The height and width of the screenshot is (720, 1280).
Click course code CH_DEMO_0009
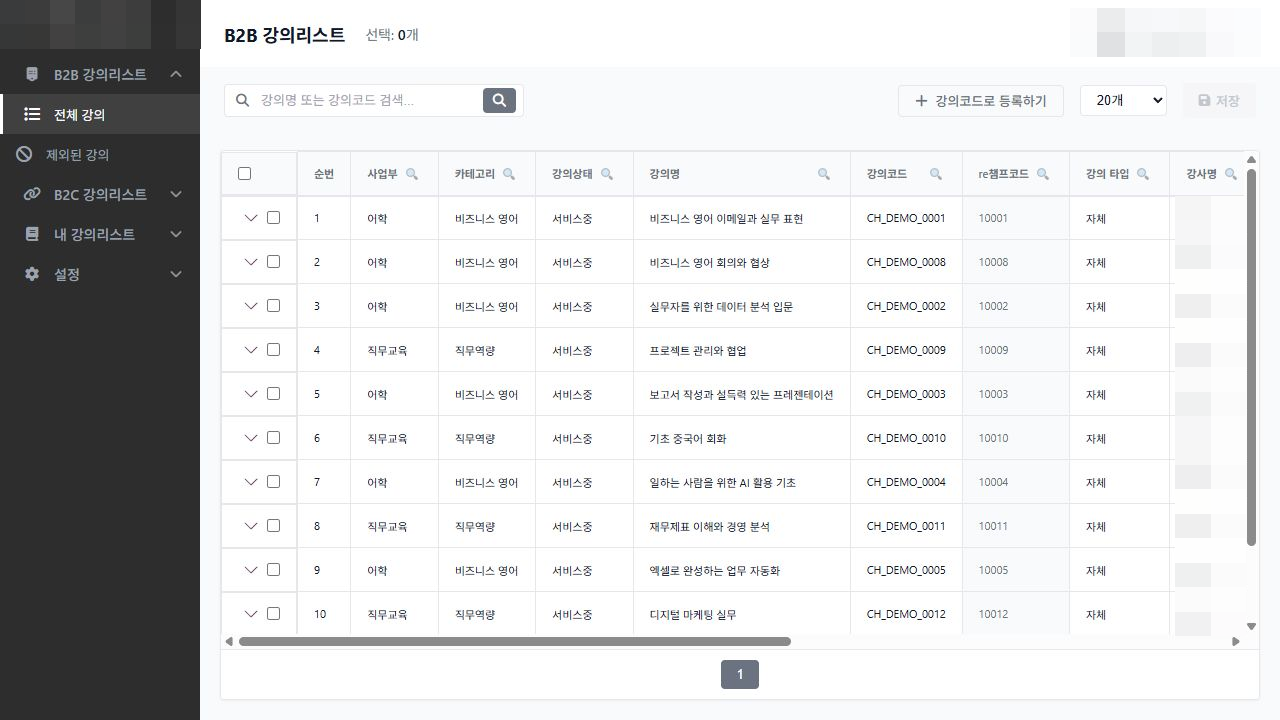coord(906,350)
